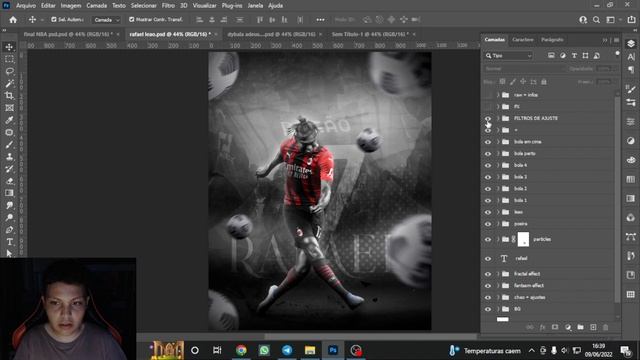Filter layers by type (T) icon

(x=574, y=56)
